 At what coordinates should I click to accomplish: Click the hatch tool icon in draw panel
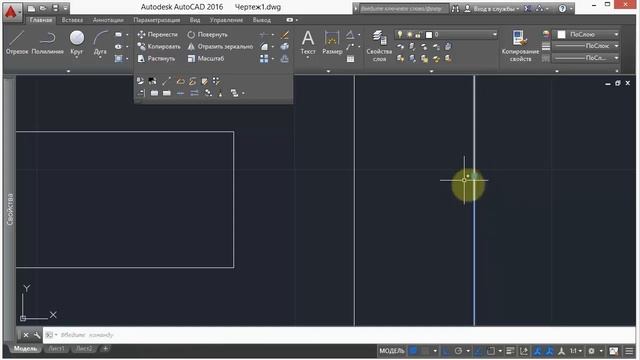pyautogui.click(x=118, y=58)
